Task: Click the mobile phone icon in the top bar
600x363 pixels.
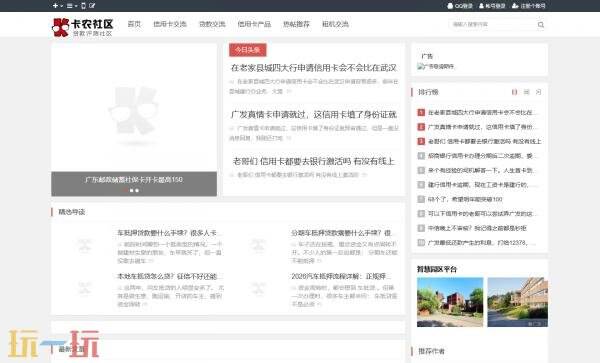Action: [x=83, y=6]
